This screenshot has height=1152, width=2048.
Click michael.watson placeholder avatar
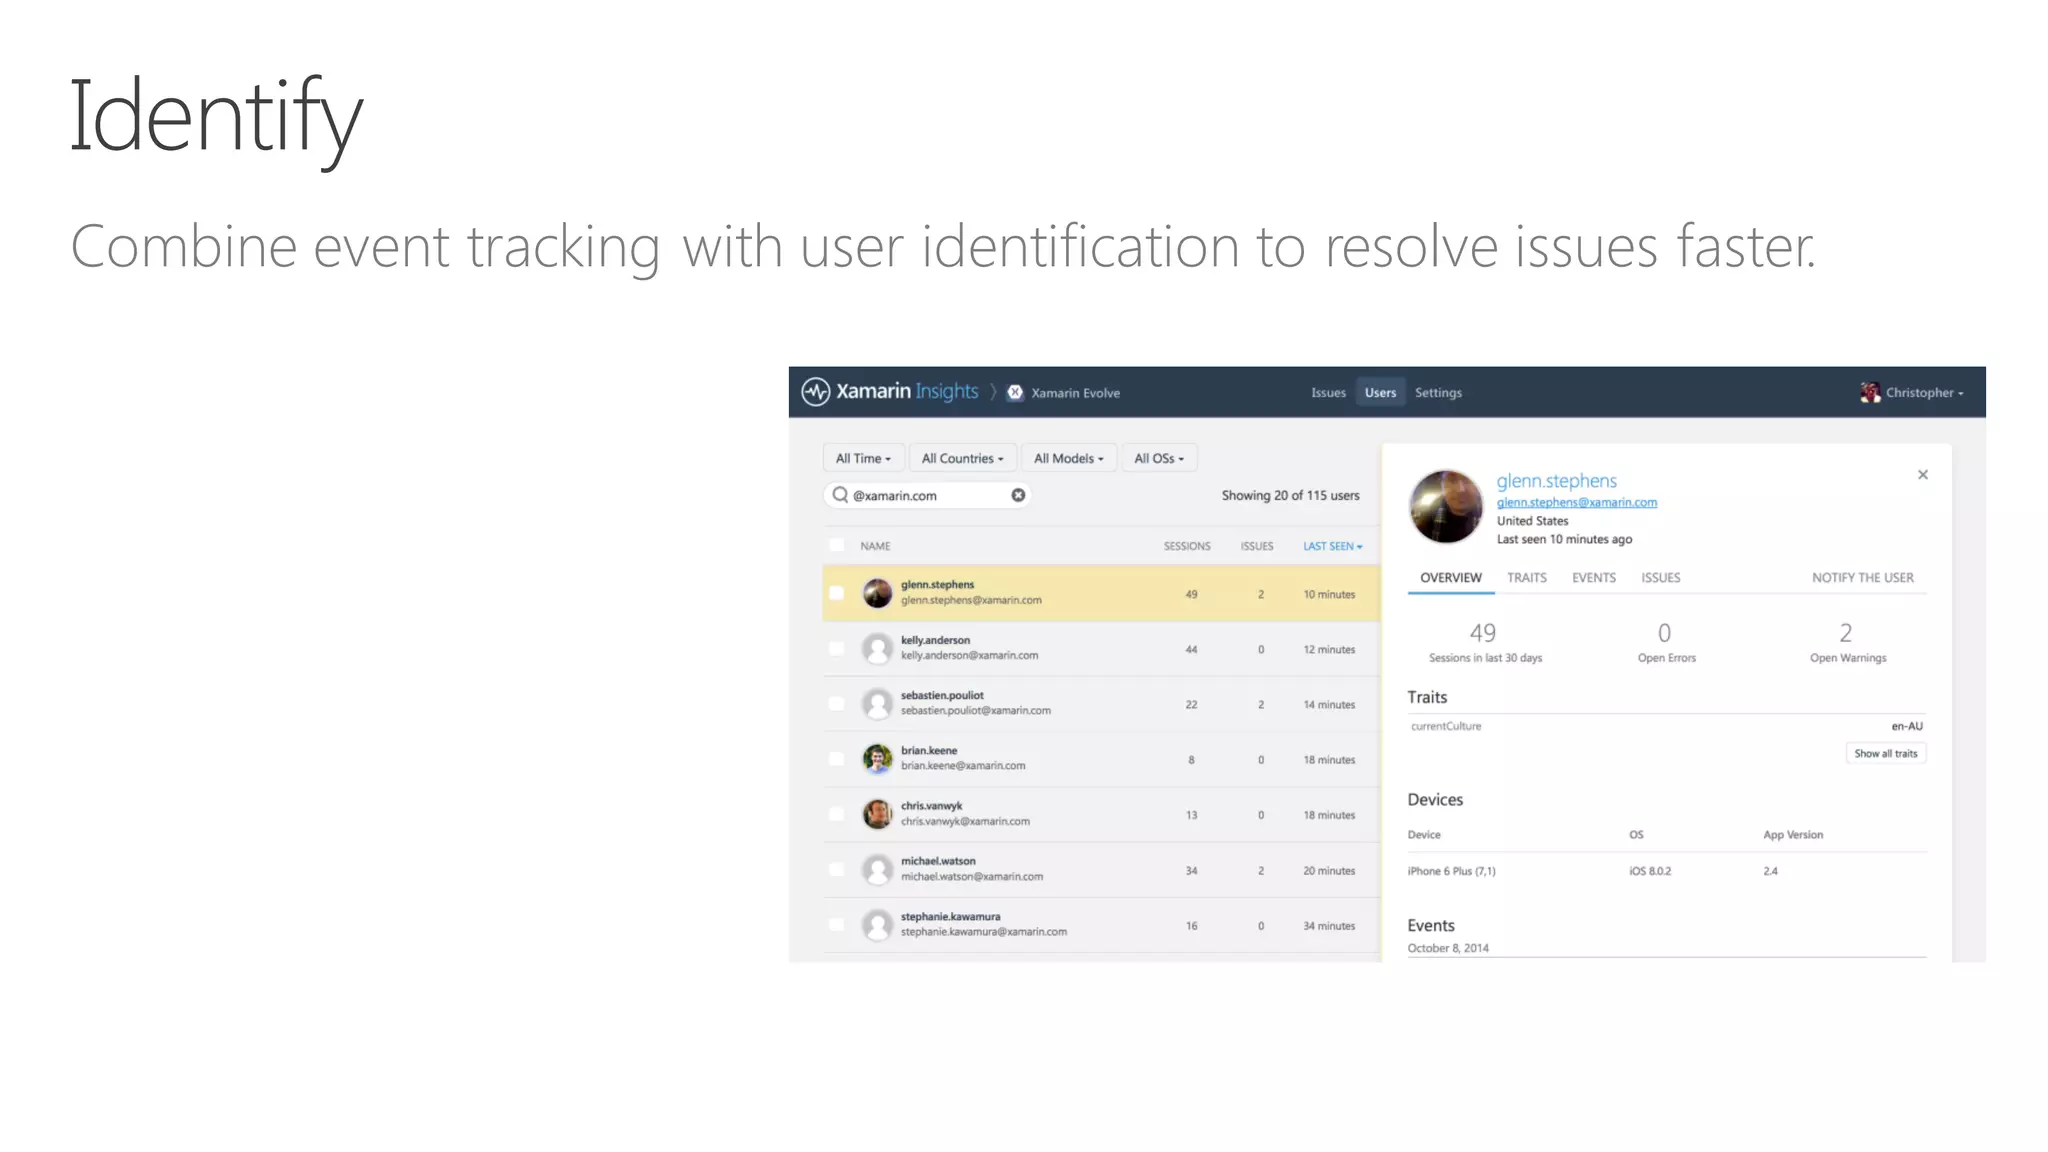click(x=877, y=869)
